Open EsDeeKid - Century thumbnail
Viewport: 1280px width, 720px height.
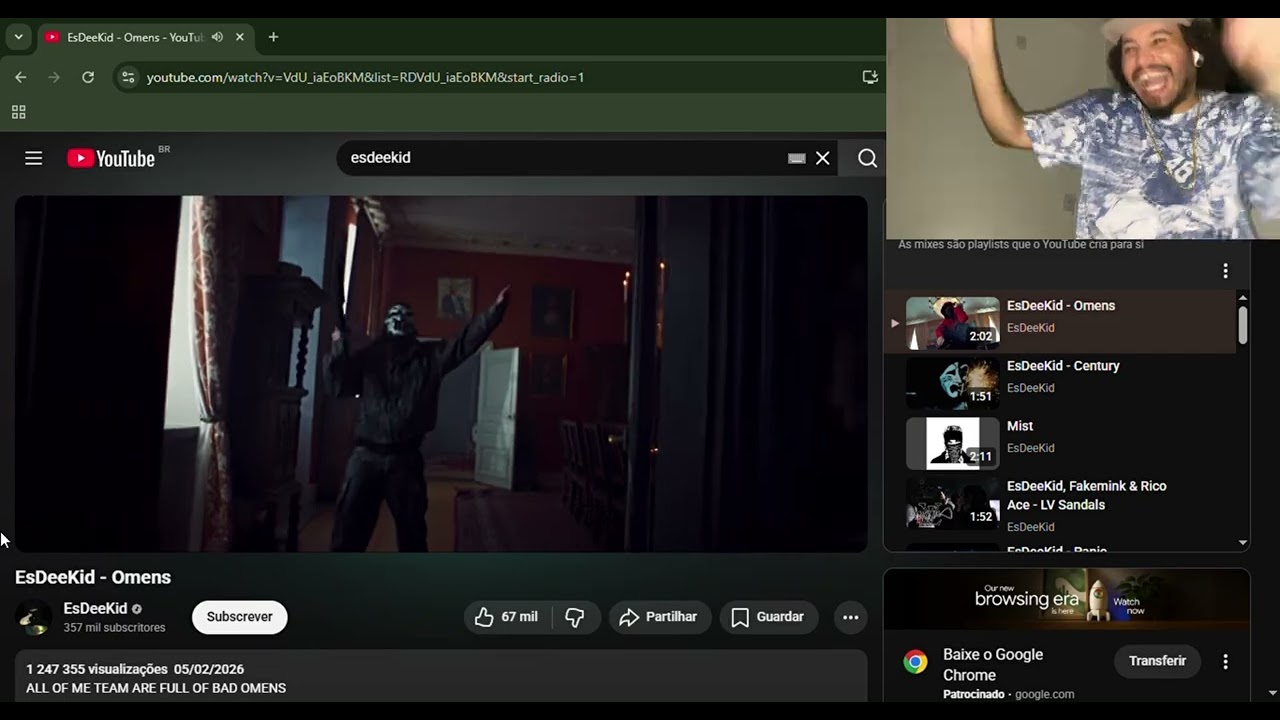tap(952, 383)
